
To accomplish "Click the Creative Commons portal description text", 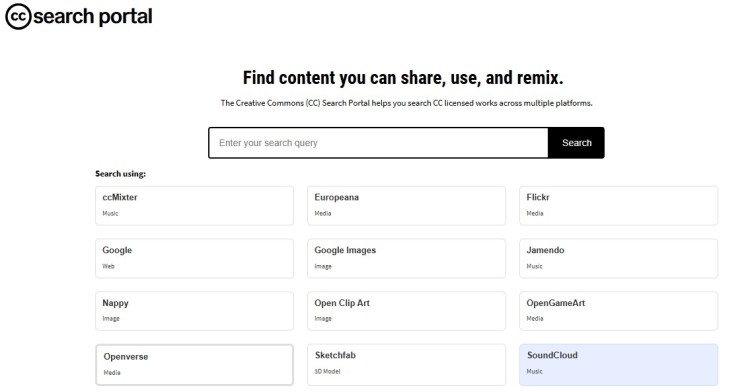I will tap(406, 103).
